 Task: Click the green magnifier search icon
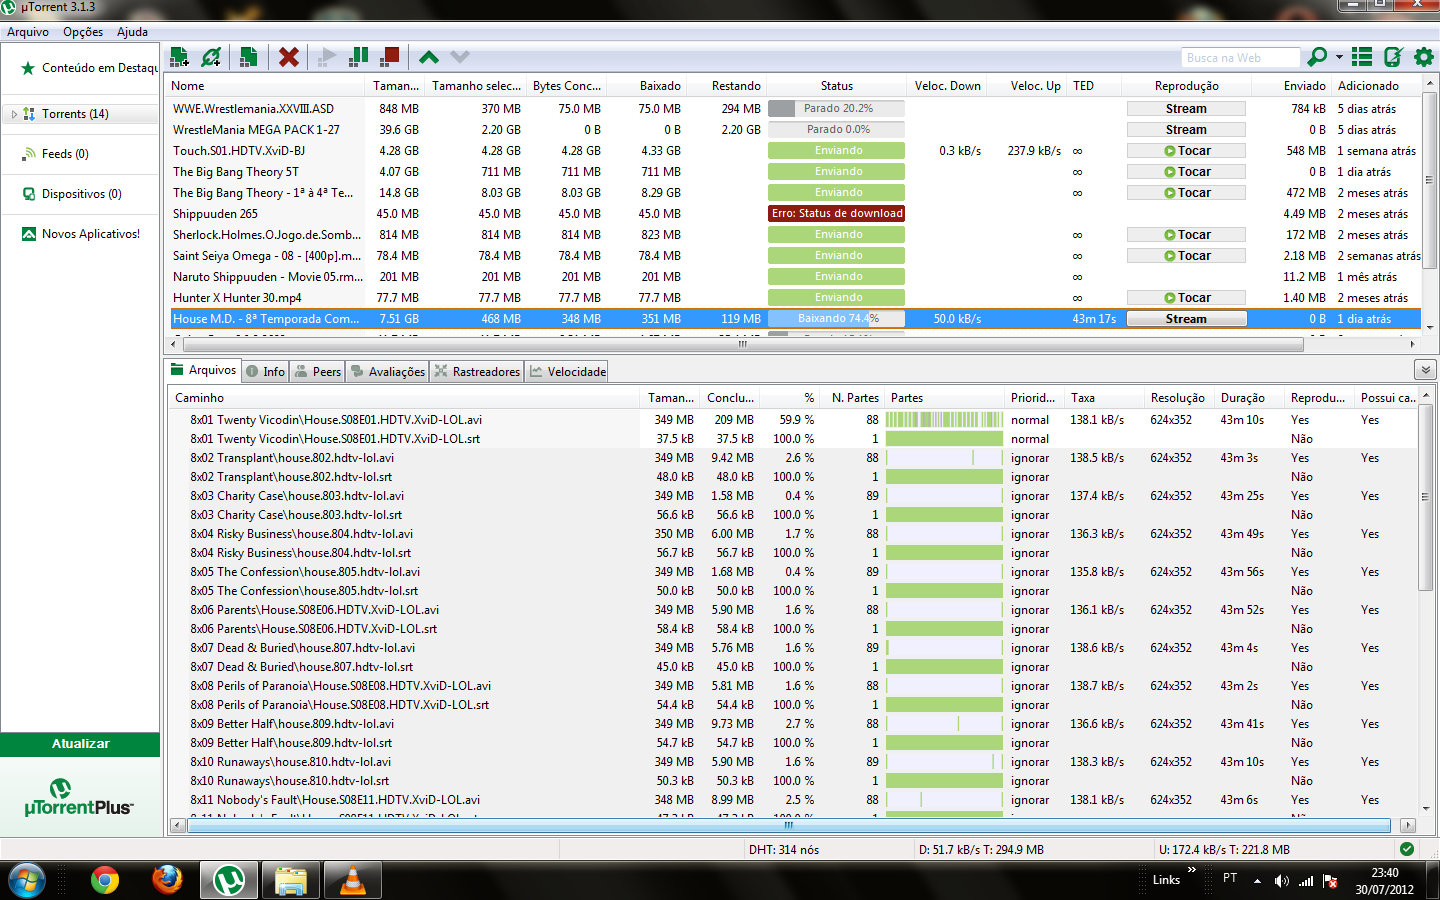coord(1318,57)
